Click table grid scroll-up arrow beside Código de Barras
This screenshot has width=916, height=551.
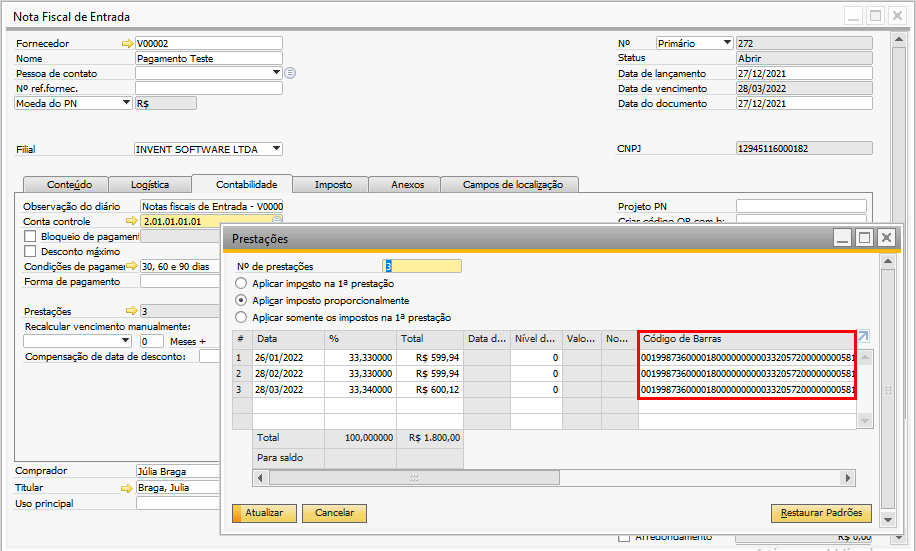pyautogui.click(x=865, y=357)
